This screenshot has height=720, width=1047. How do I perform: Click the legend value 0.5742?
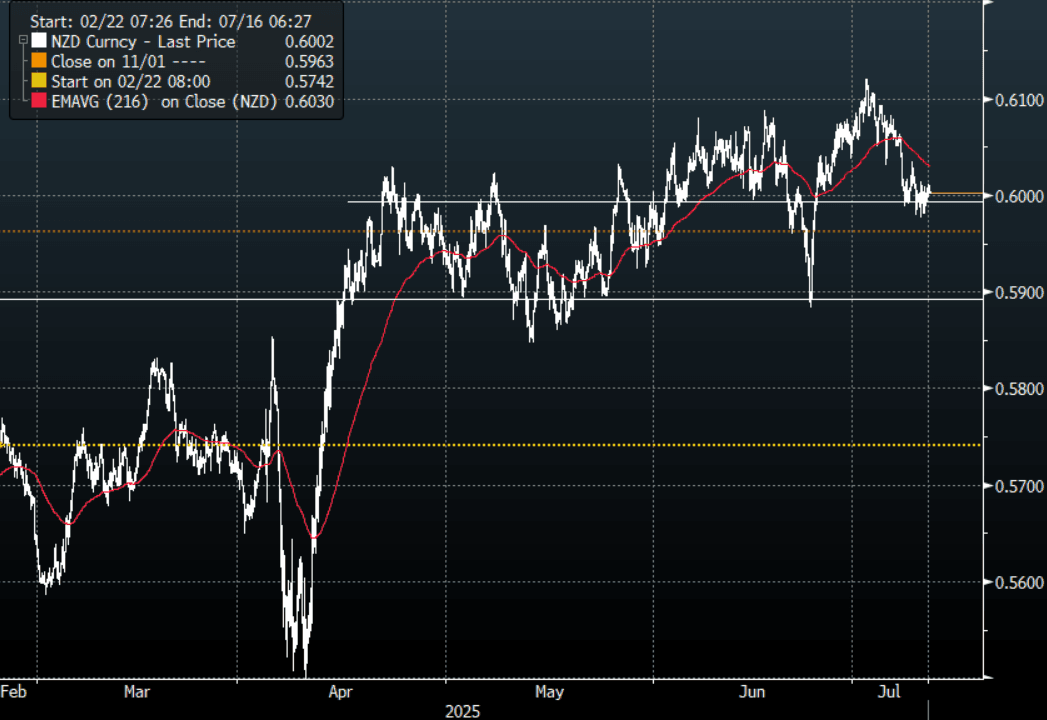click(309, 81)
